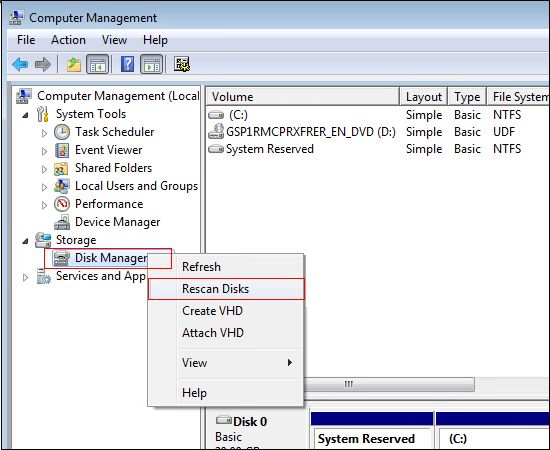Click the Back arrow toolbar icon
550x450 pixels.
(20, 65)
